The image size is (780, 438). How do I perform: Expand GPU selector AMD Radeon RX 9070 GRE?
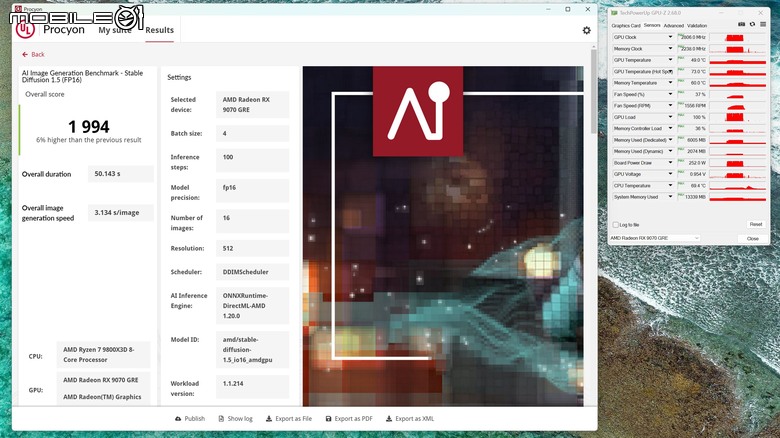[655, 238]
